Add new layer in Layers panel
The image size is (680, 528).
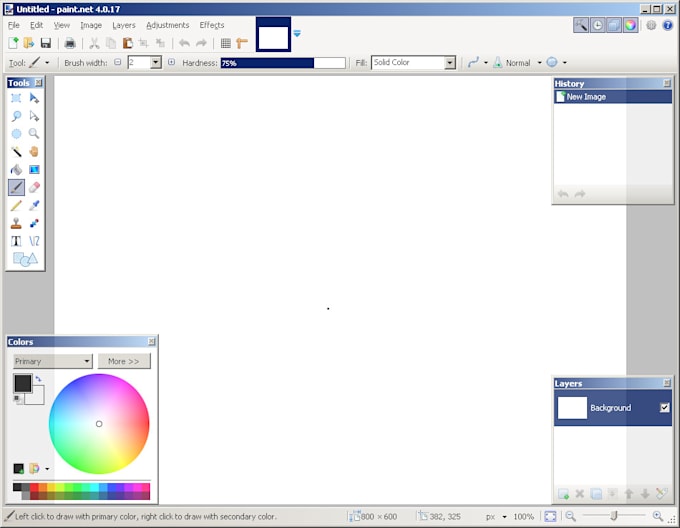[x=563, y=494]
